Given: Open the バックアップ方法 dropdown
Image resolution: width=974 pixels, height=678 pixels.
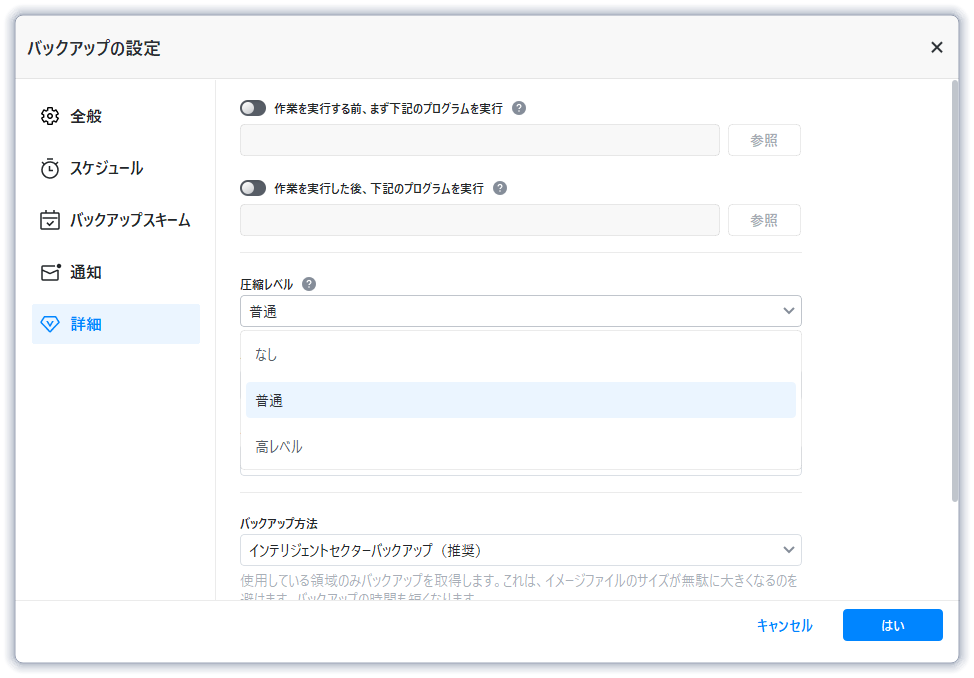Looking at the screenshot, I should [x=520, y=550].
